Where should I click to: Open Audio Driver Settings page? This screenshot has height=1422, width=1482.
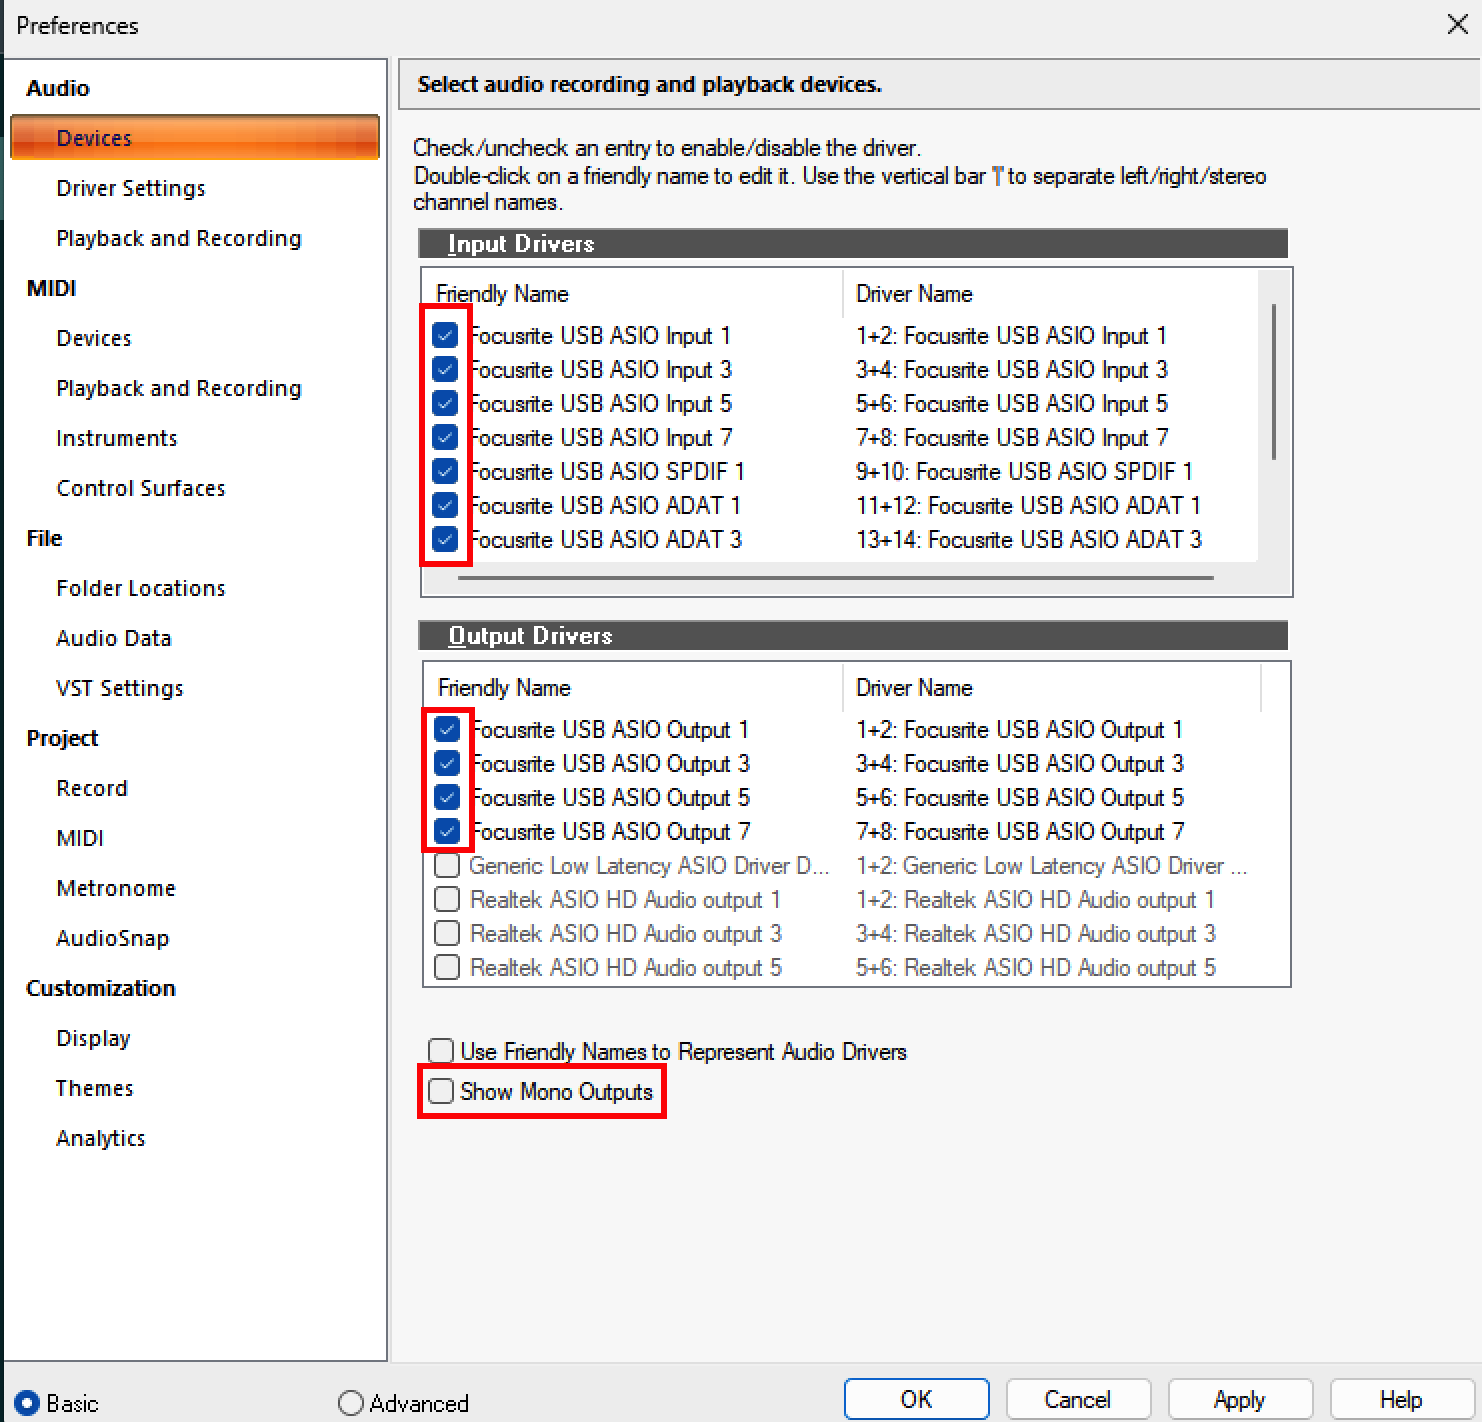(130, 188)
